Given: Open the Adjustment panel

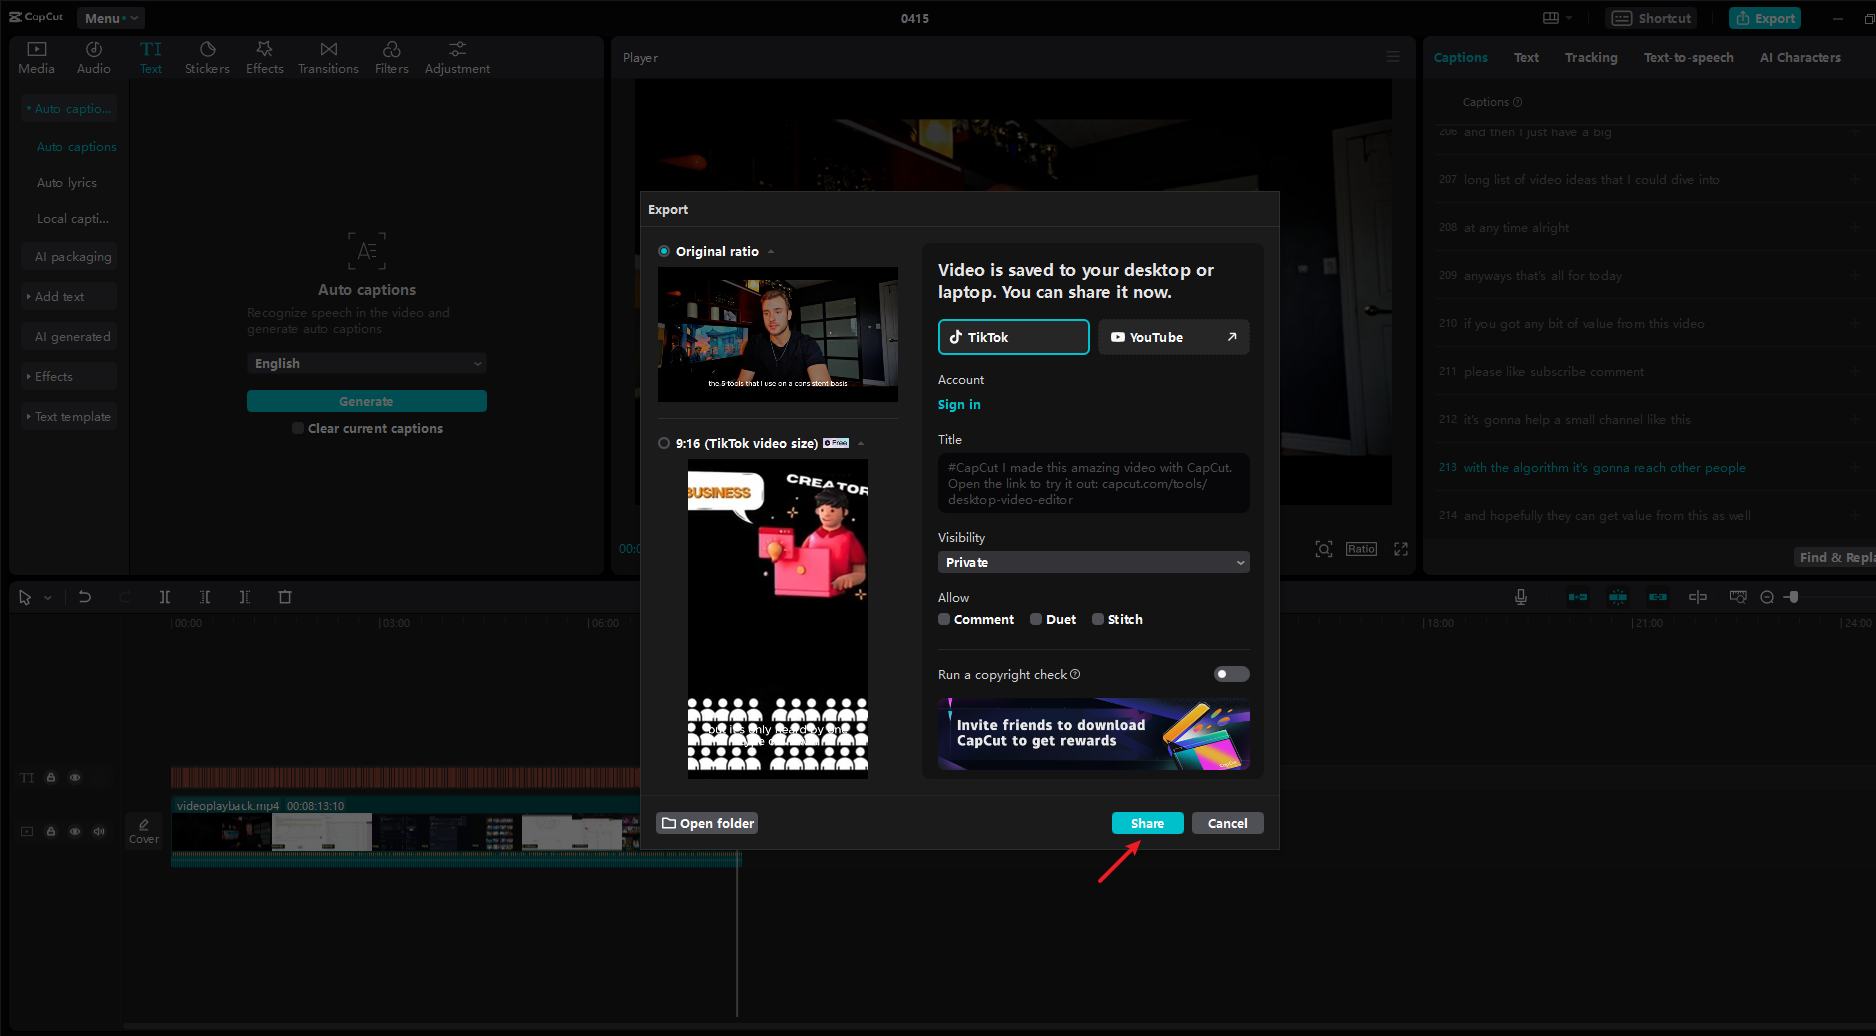Looking at the screenshot, I should coord(457,58).
